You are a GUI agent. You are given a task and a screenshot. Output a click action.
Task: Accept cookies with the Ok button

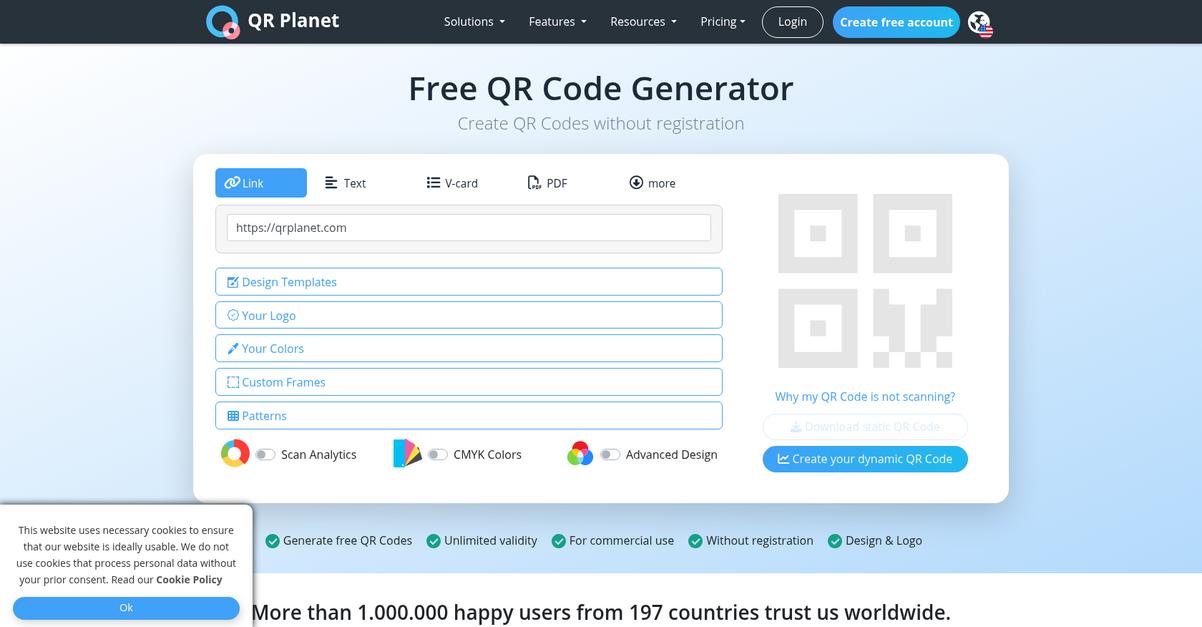point(126,607)
